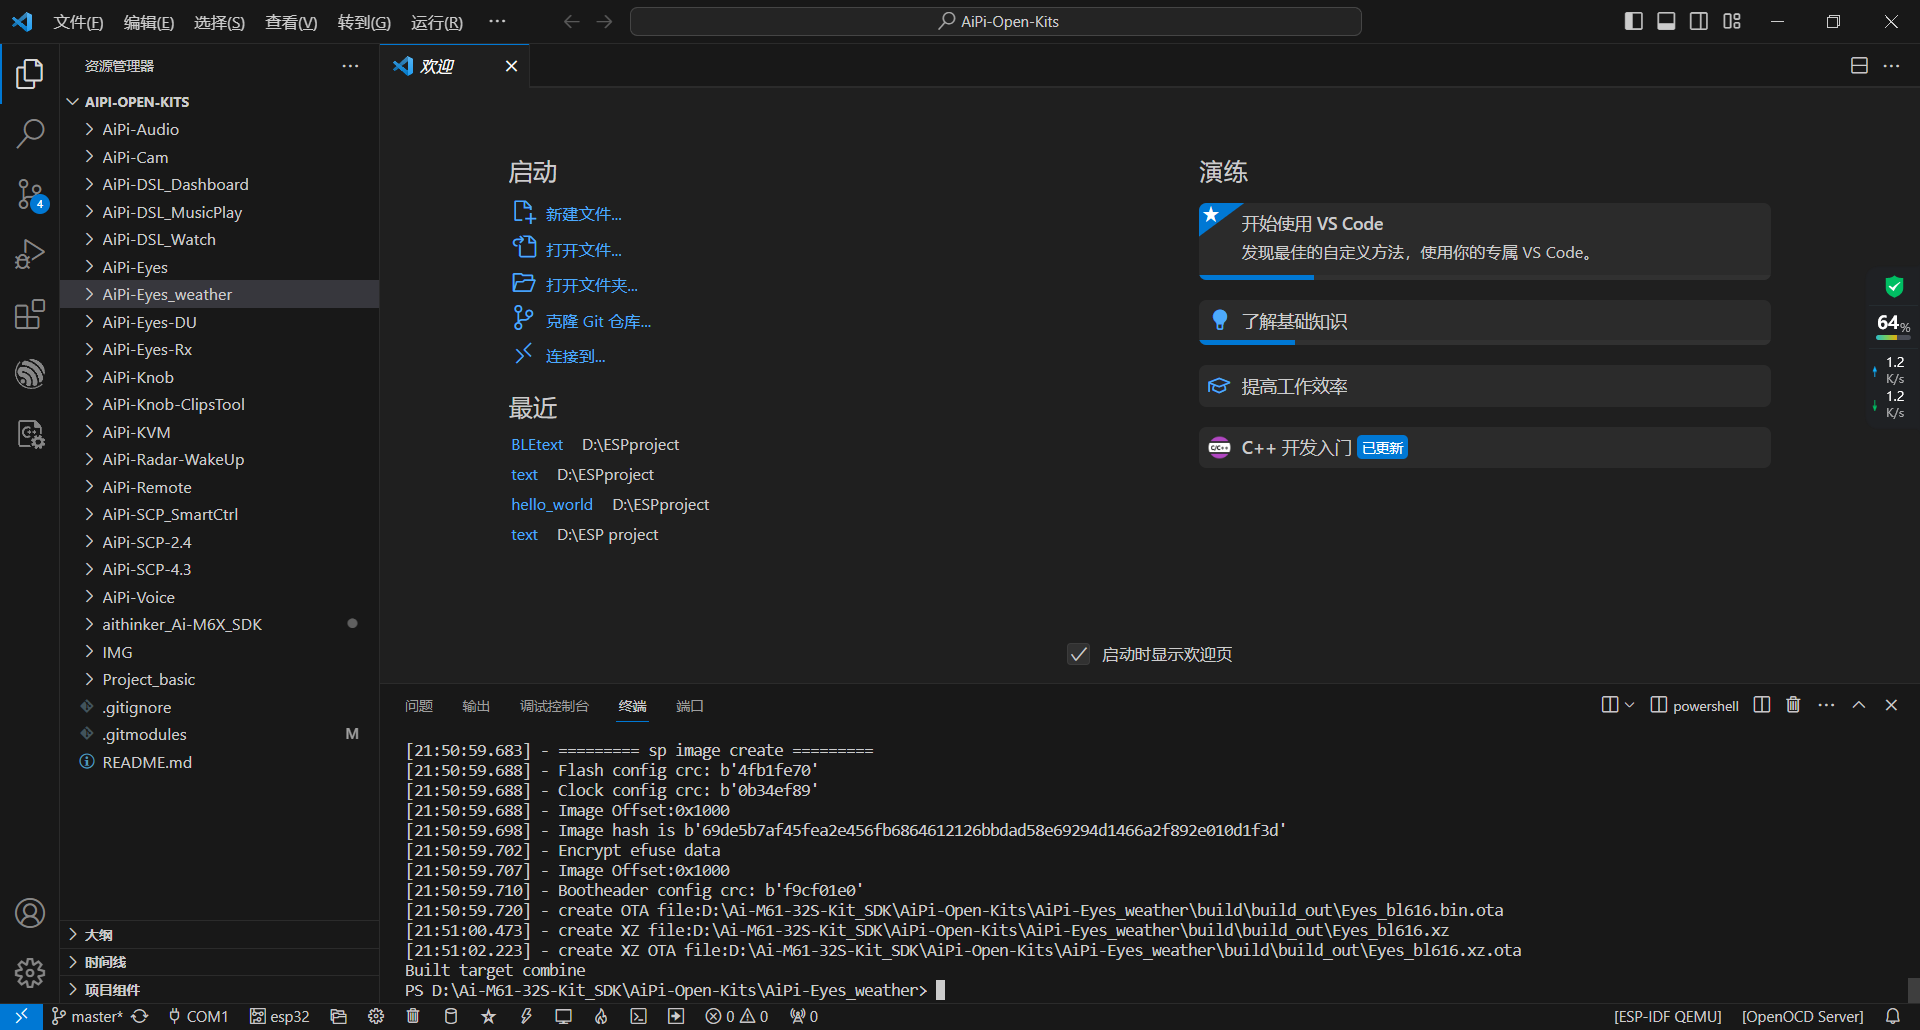
Task: Run full clean via status bar trash icon
Action: pyautogui.click(x=413, y=1016)
